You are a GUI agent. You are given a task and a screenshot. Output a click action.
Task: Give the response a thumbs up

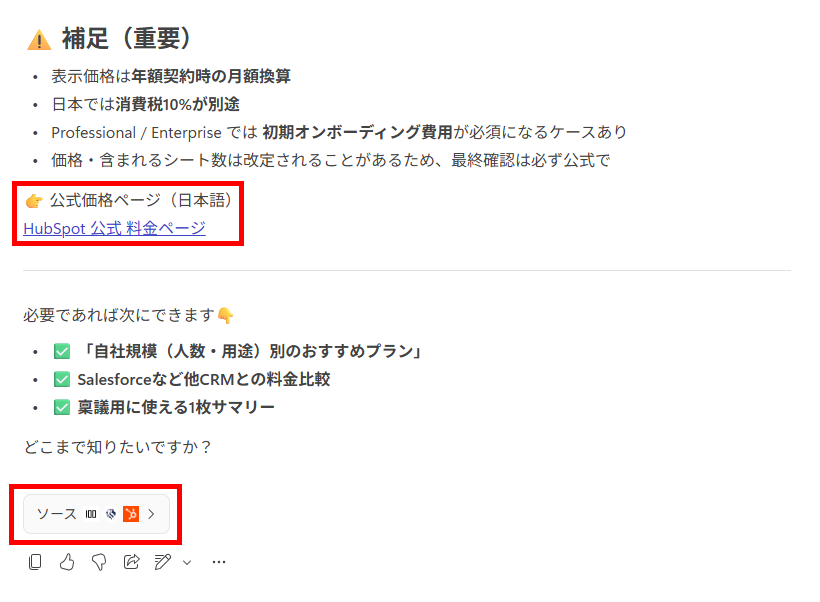67,562
